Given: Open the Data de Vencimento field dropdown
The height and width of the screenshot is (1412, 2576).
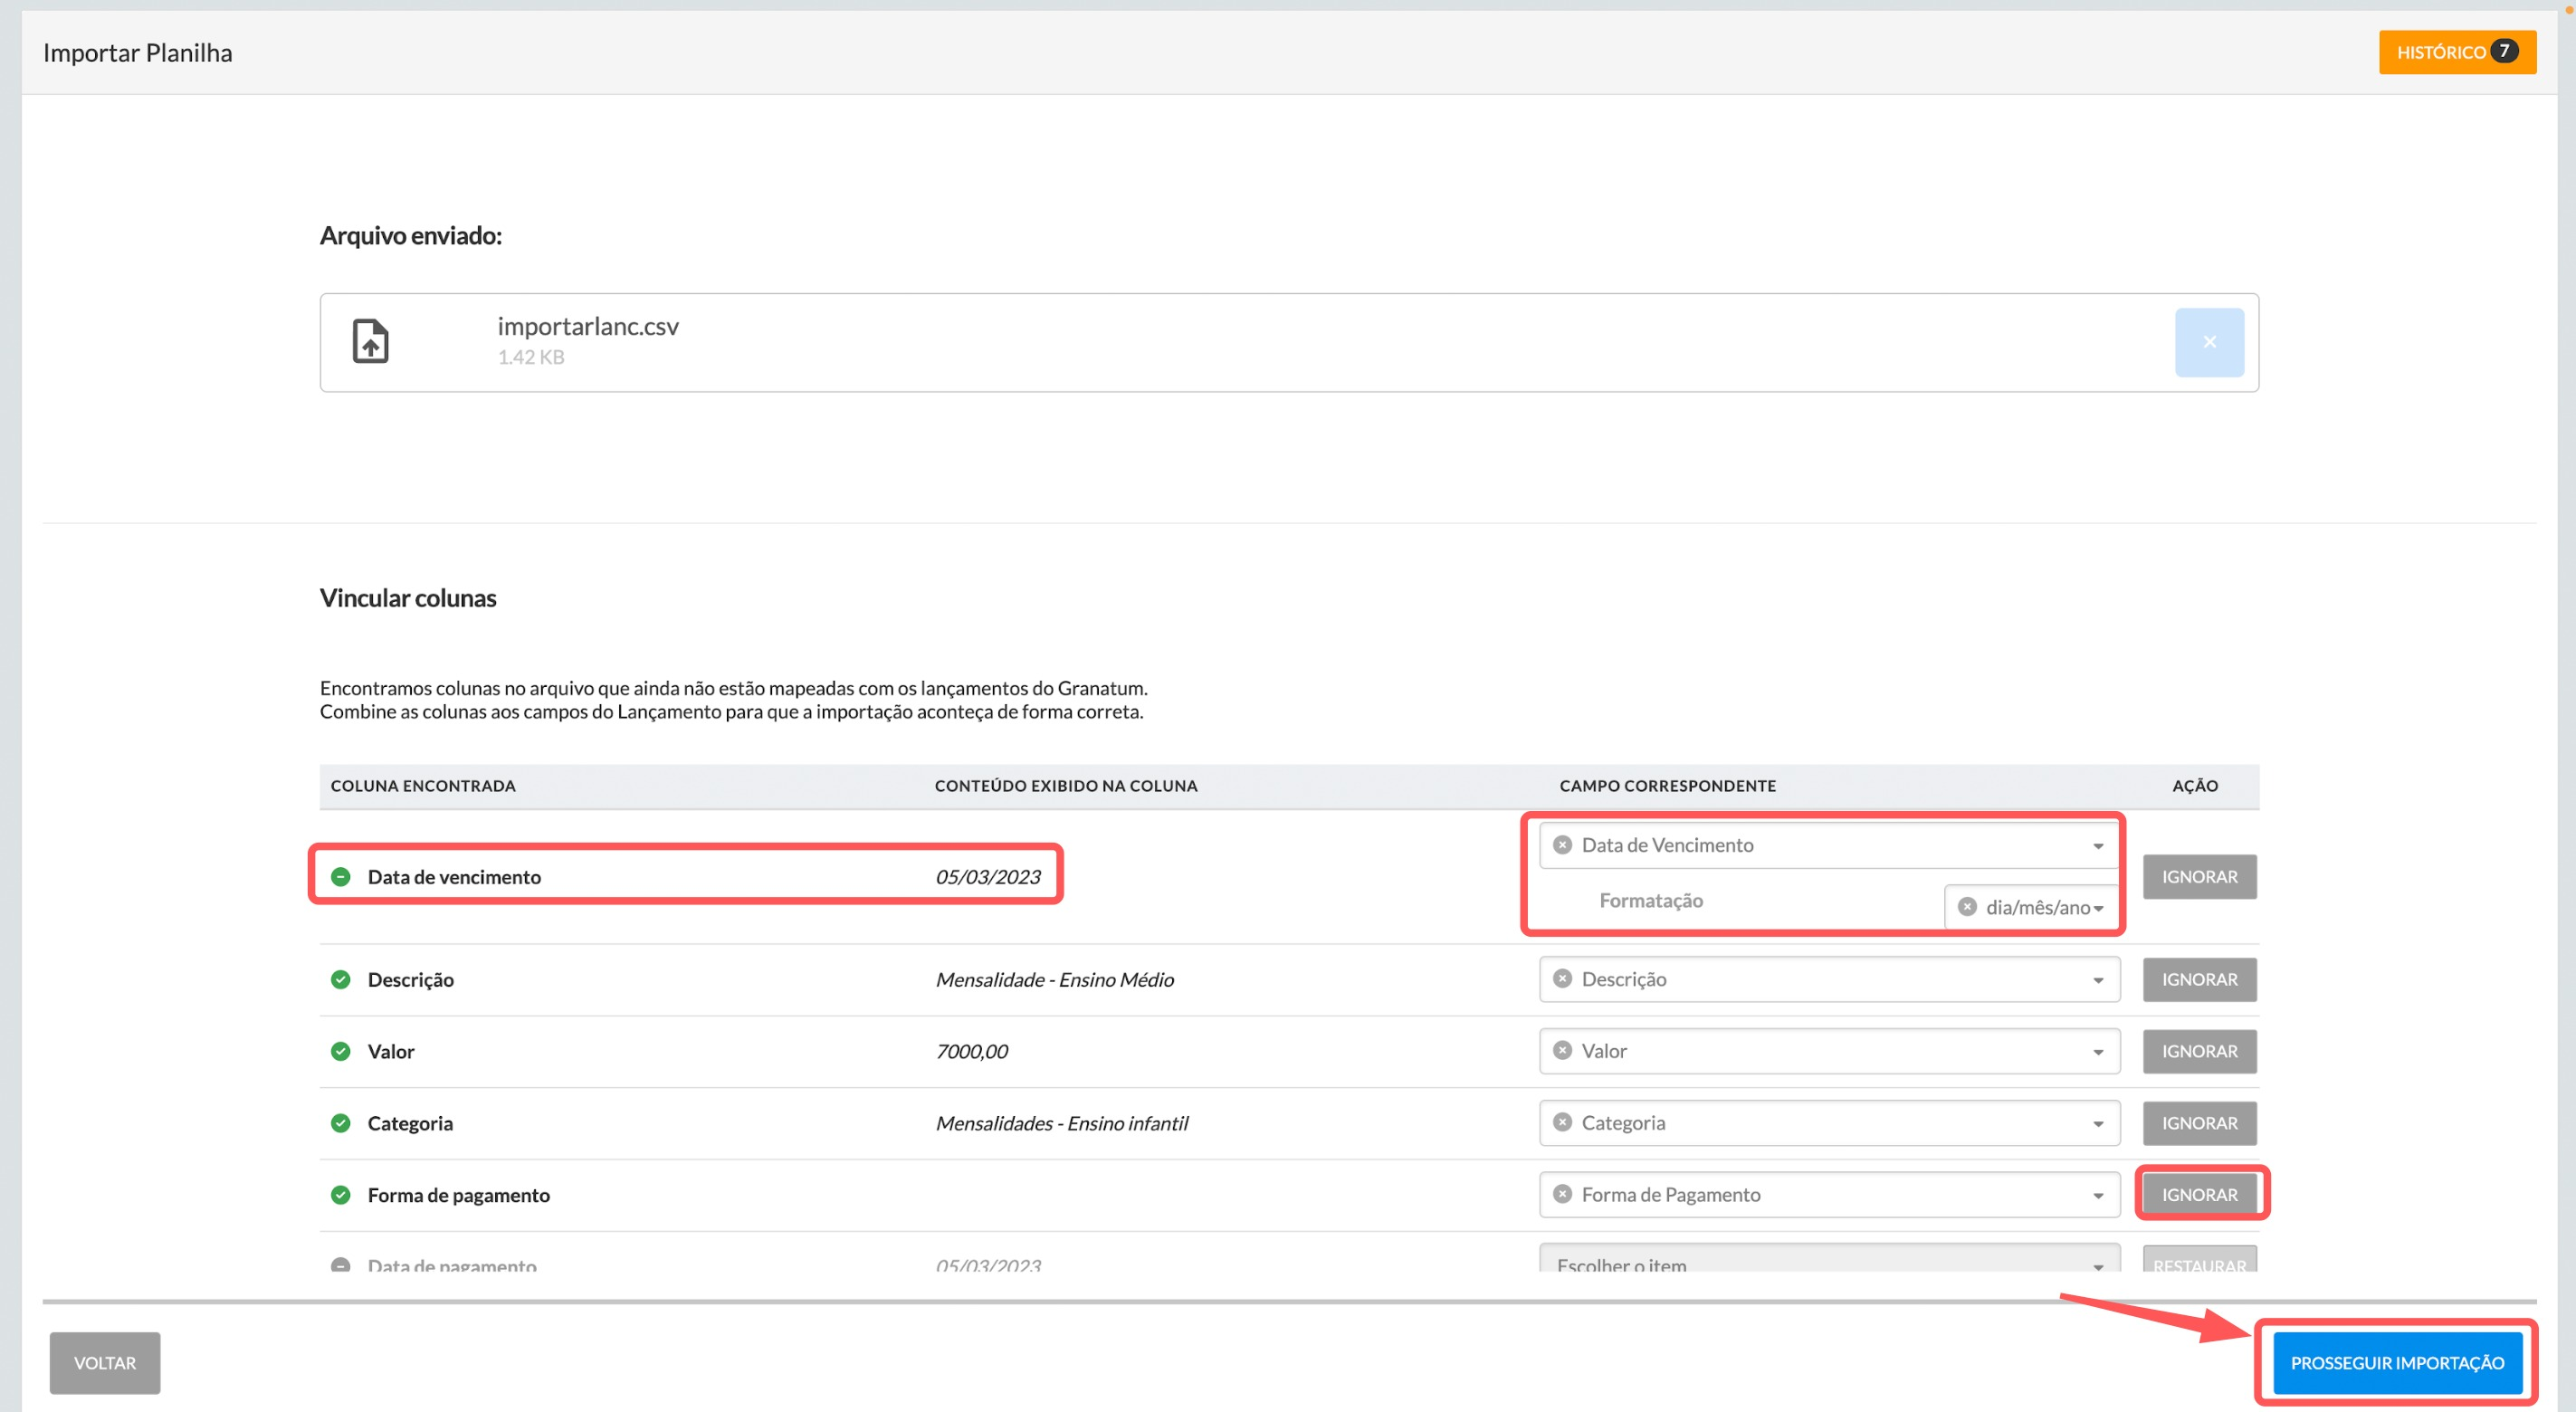Looking at the screenshot, I should click(2097, 846).
